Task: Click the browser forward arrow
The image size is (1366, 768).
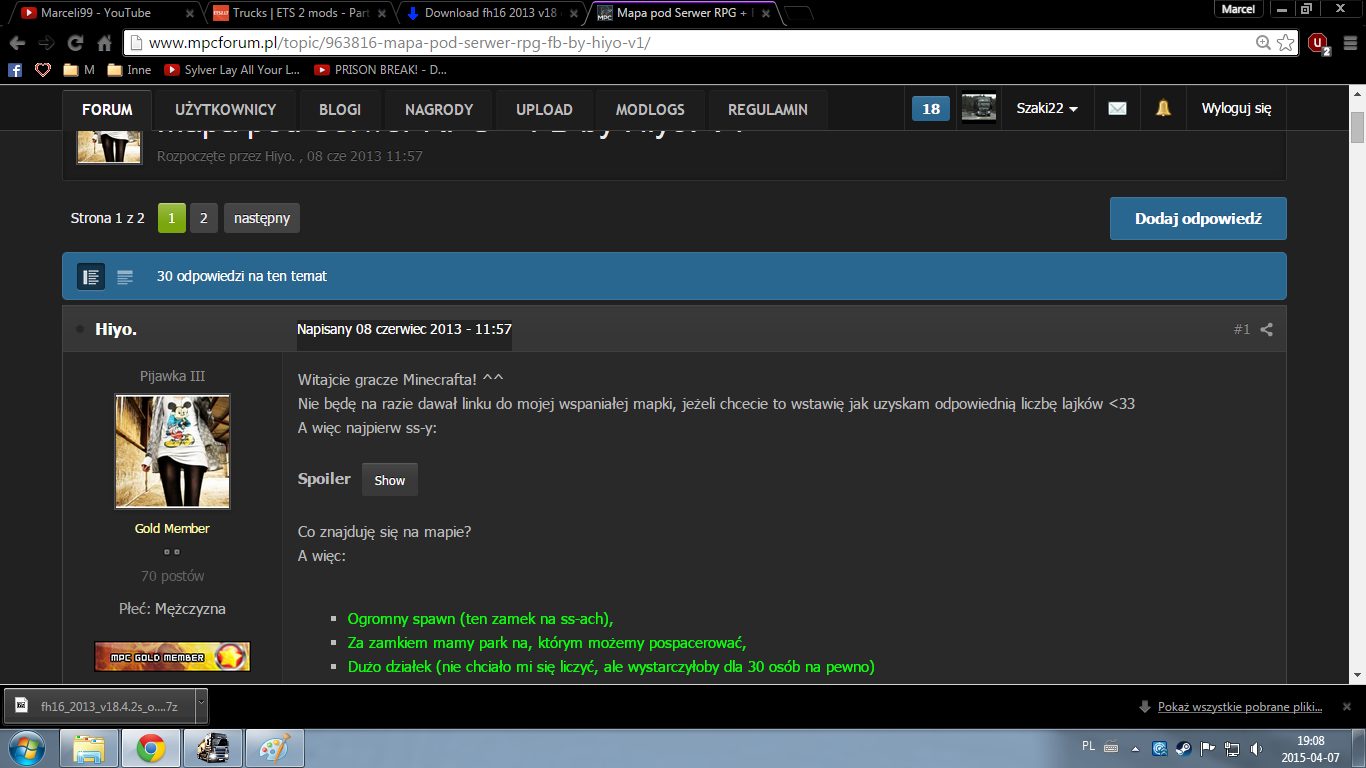Action: coord(46,43)
